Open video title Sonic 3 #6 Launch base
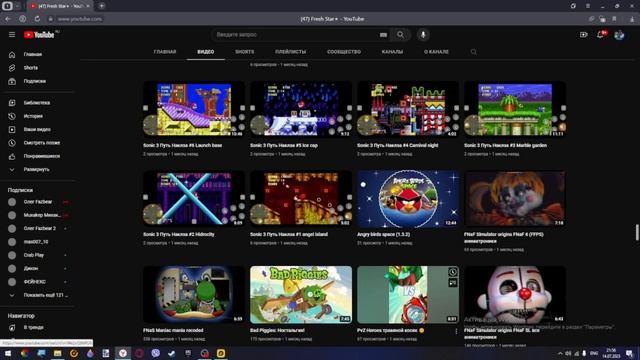640x360 pixels. point(182,145)
